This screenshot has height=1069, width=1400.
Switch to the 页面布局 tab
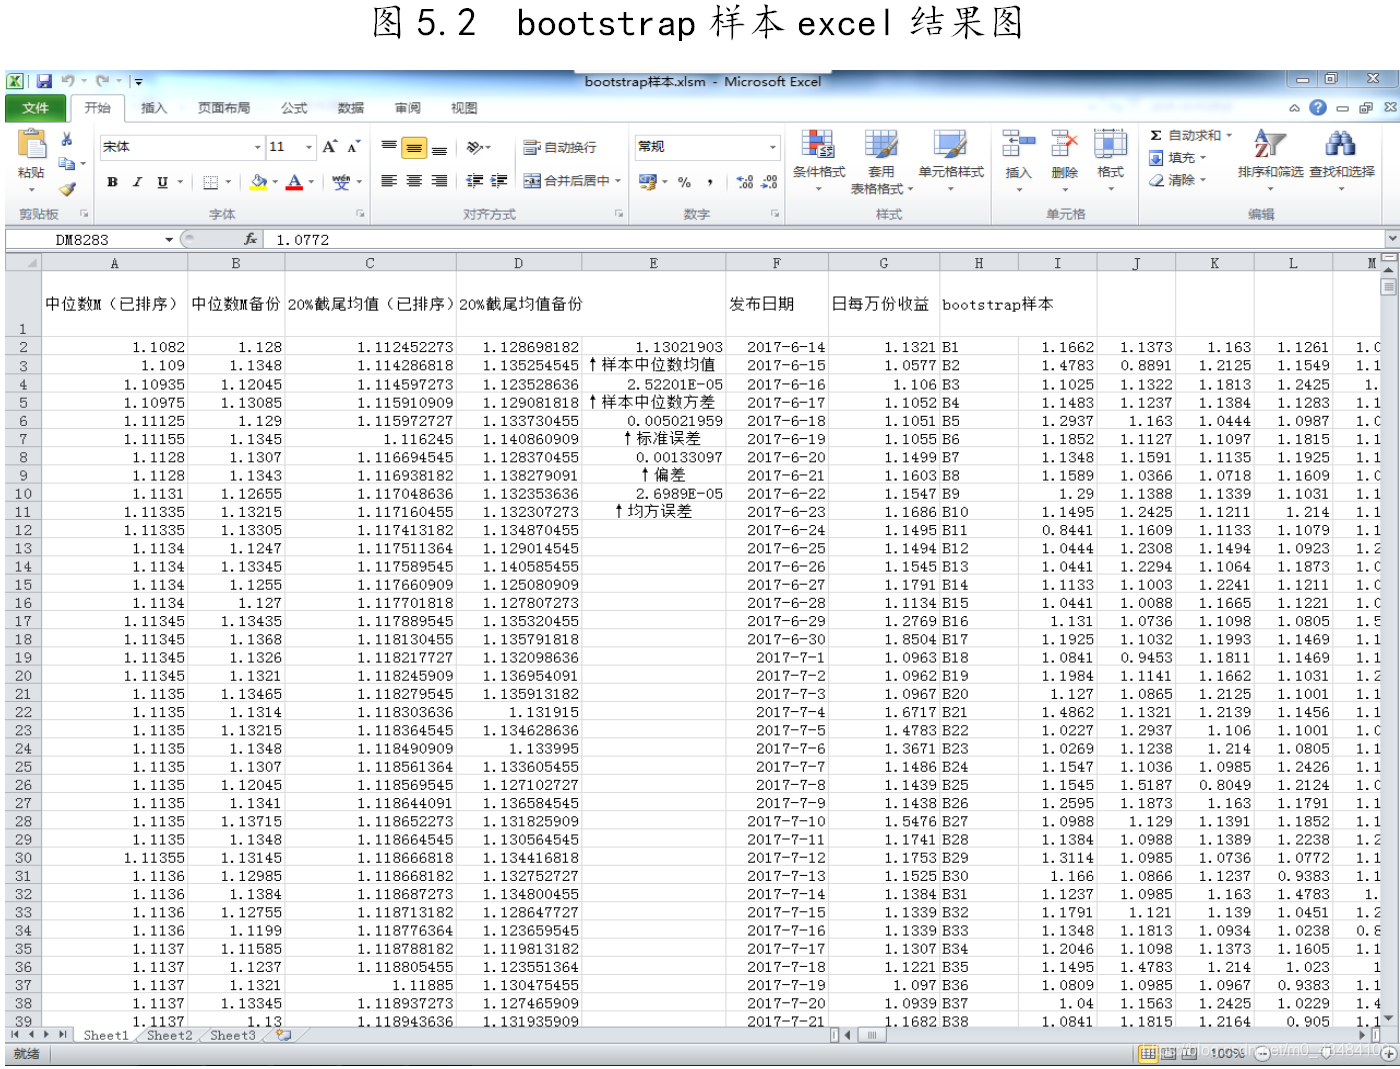point(224,108)
